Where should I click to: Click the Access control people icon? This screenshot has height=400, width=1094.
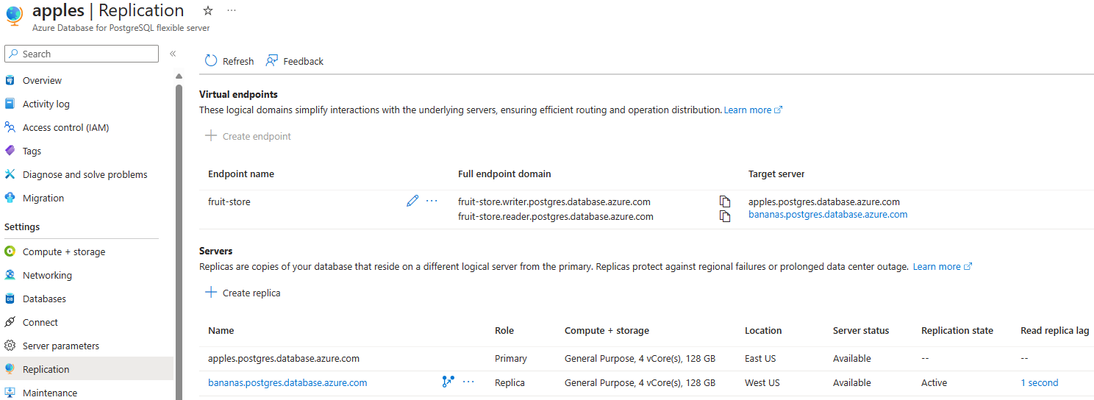click(10, 128)
